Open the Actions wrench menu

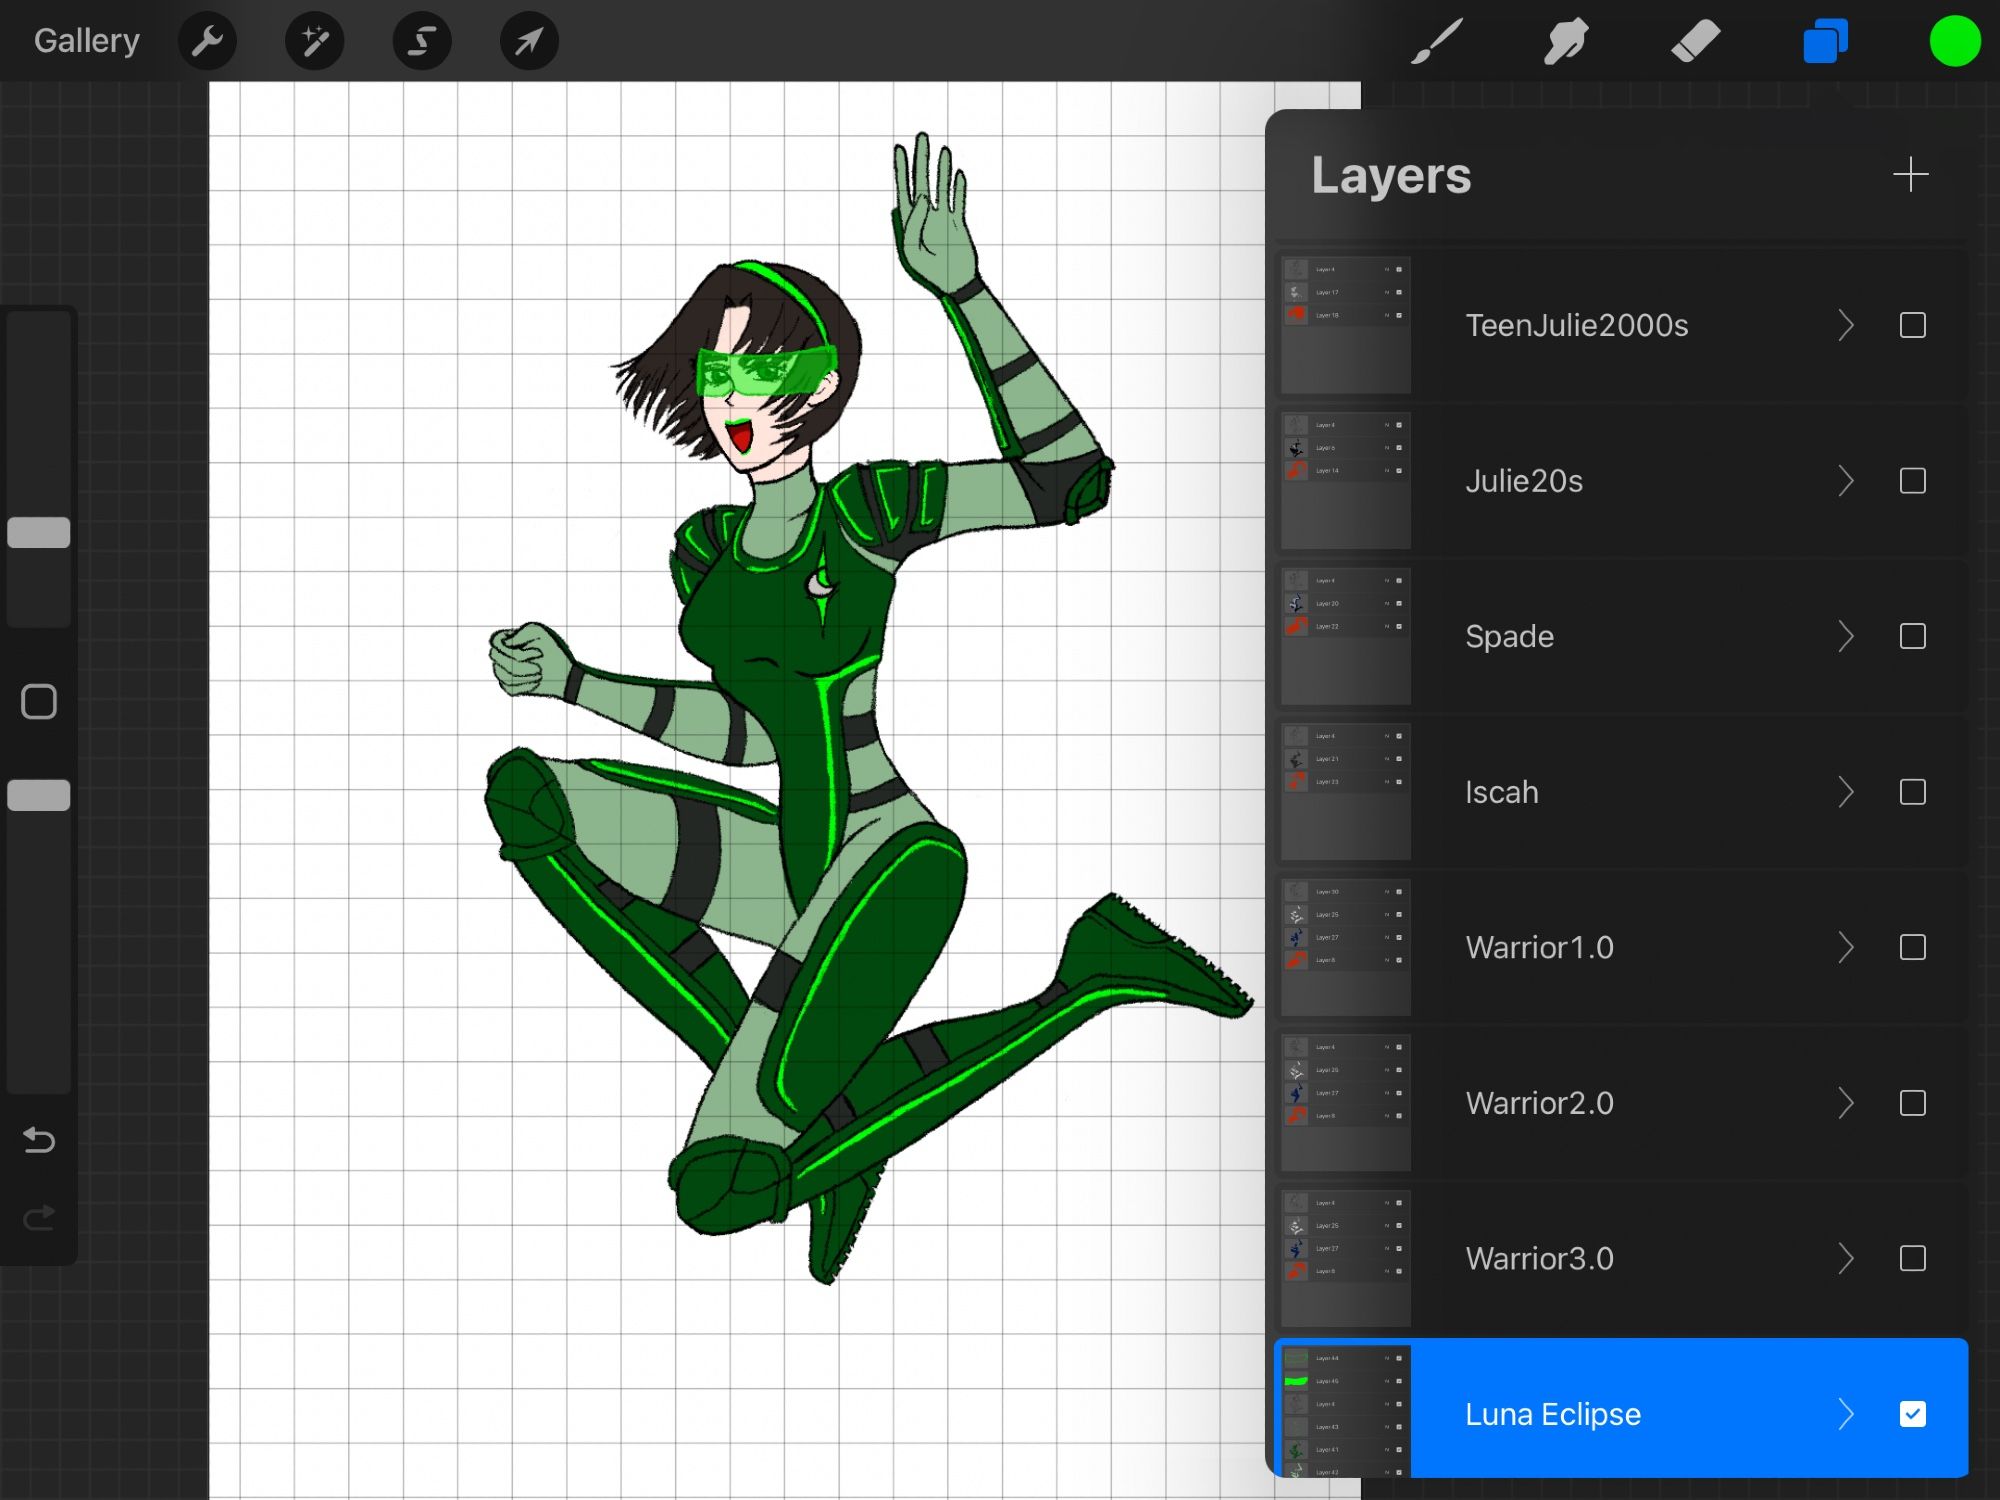207,42
